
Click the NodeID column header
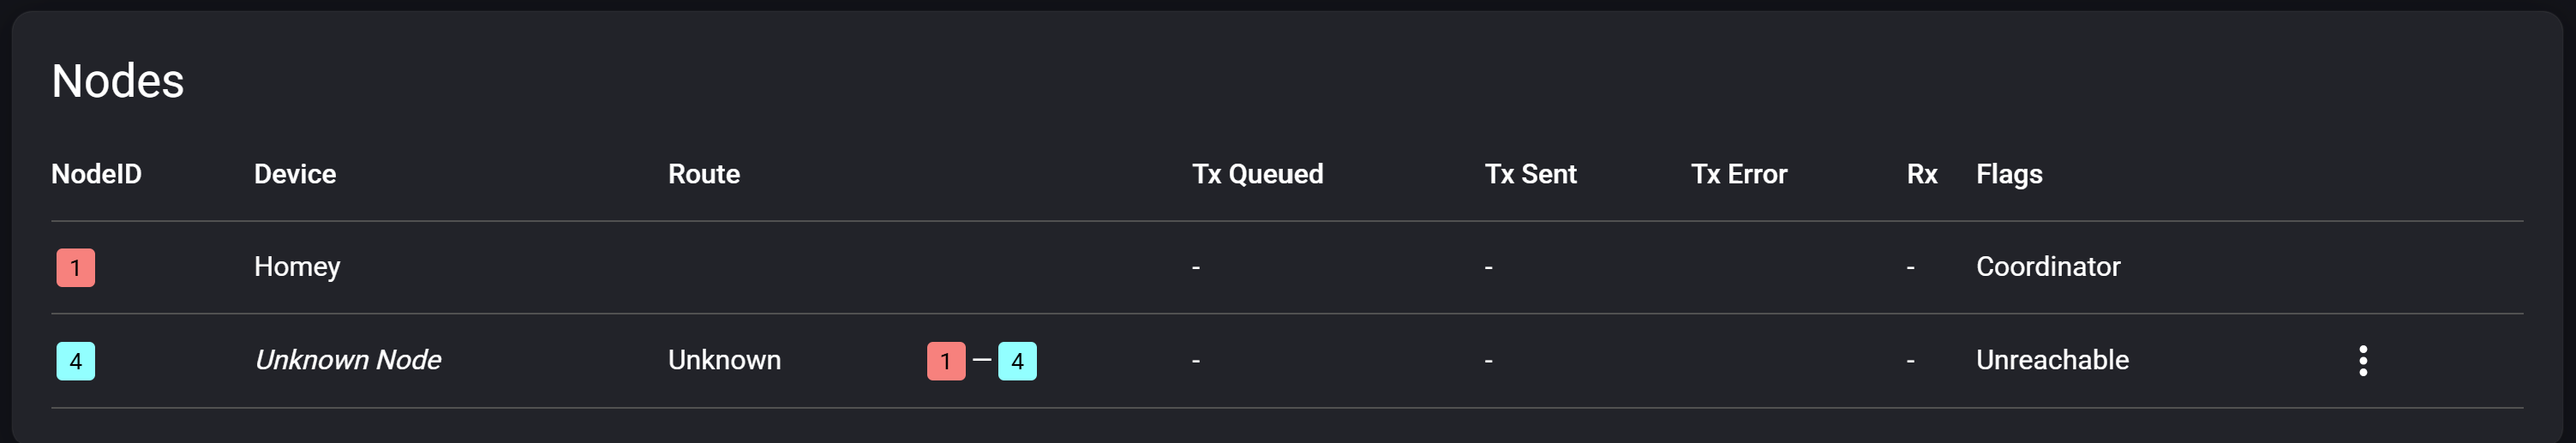(x=96, y=174)
